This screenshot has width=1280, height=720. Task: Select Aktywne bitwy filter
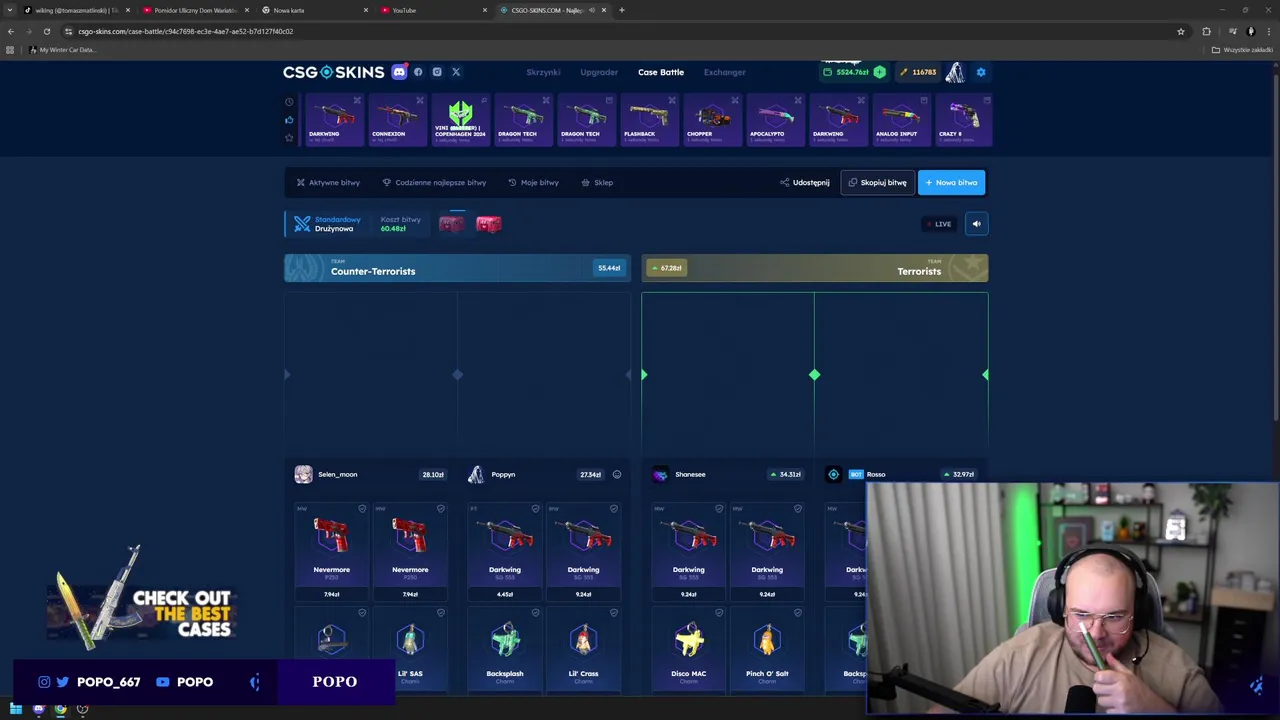coord(328,183)
